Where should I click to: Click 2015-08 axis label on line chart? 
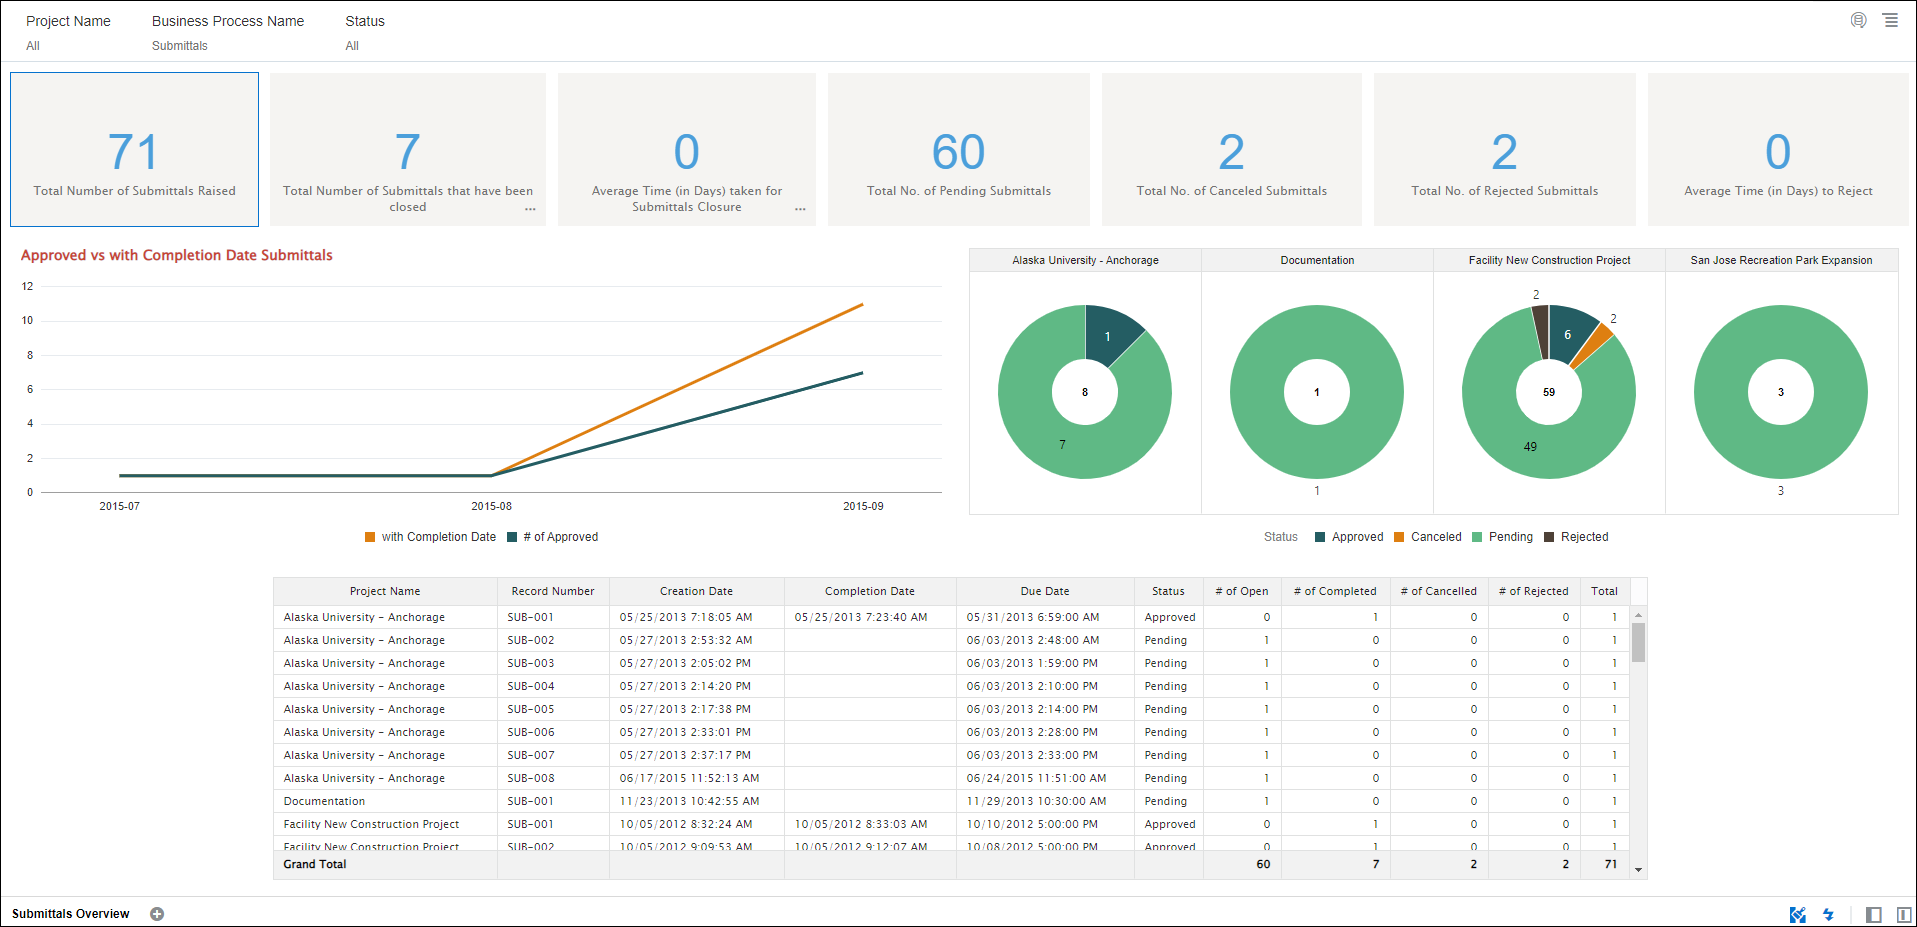coord(491,506)
